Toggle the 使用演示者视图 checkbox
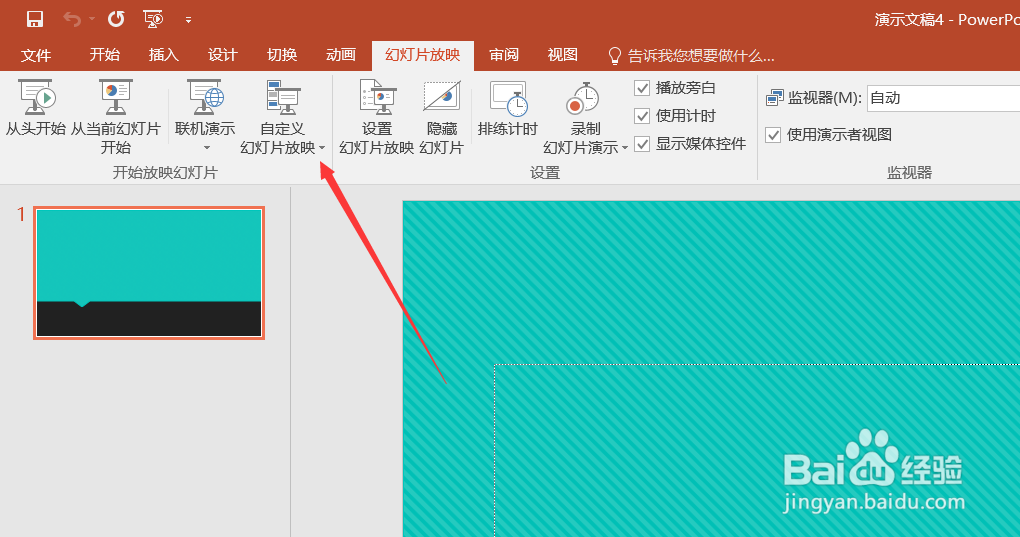 (x=773, y=135)
